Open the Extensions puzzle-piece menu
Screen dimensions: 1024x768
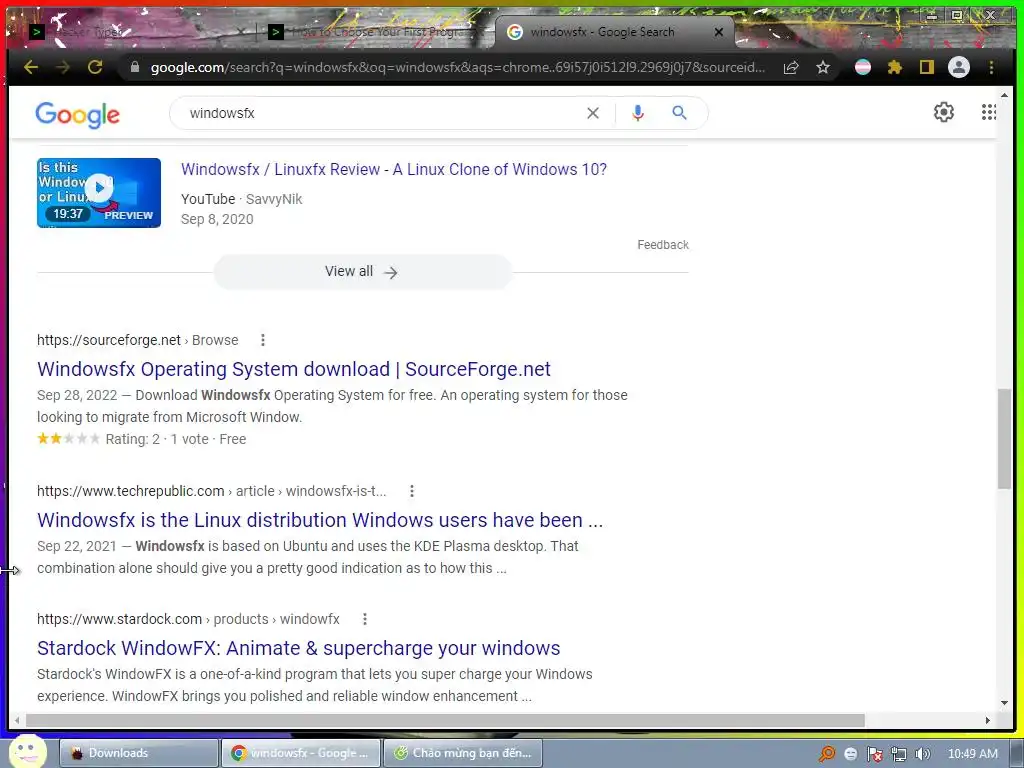pos(895,67)
